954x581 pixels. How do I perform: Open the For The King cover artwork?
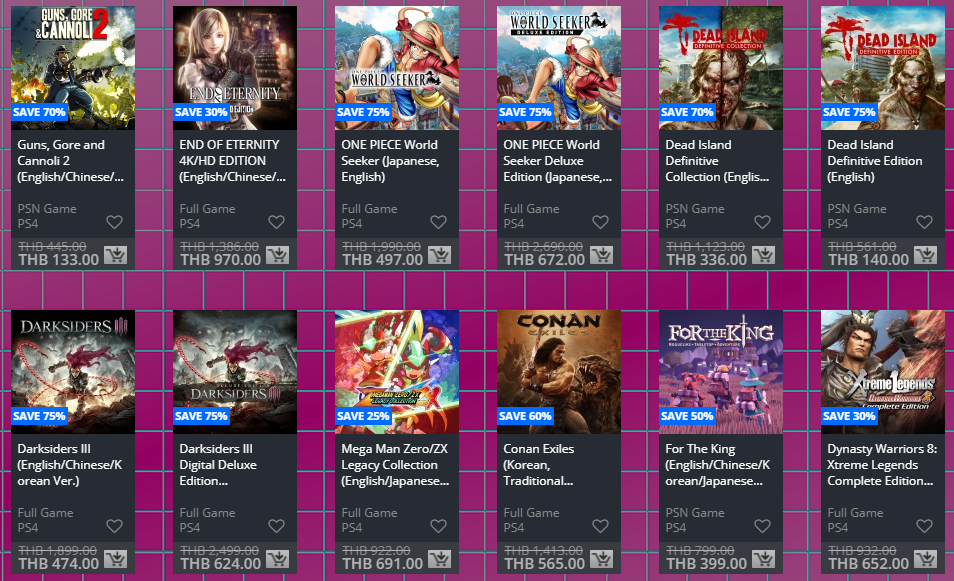(721, 372)
